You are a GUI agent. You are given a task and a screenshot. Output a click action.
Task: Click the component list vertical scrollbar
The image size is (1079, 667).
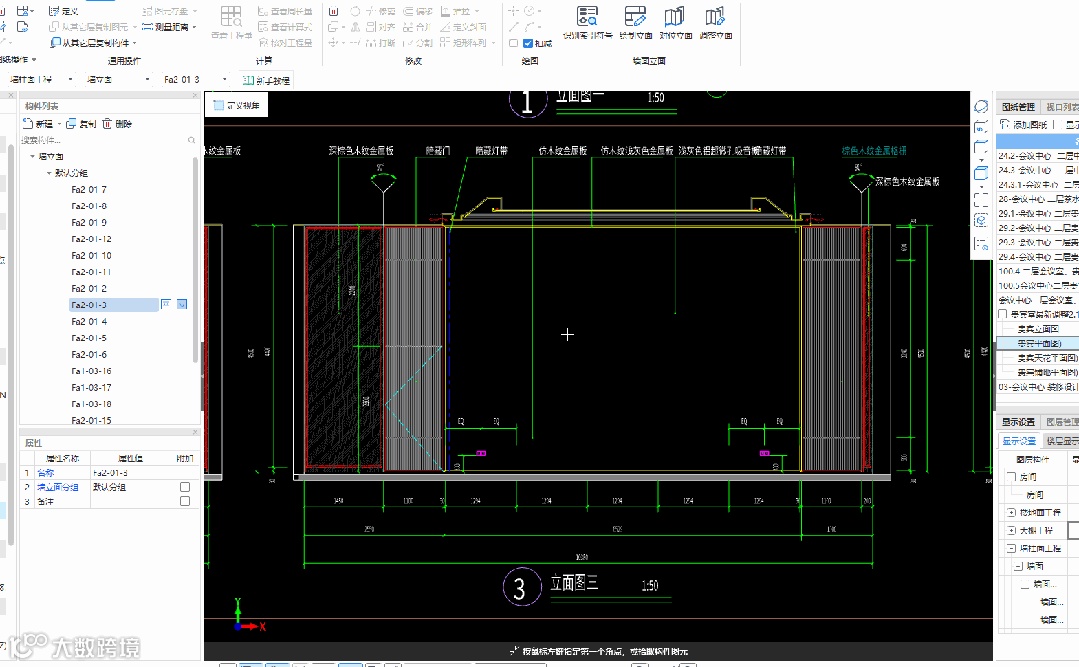(195, 258)
